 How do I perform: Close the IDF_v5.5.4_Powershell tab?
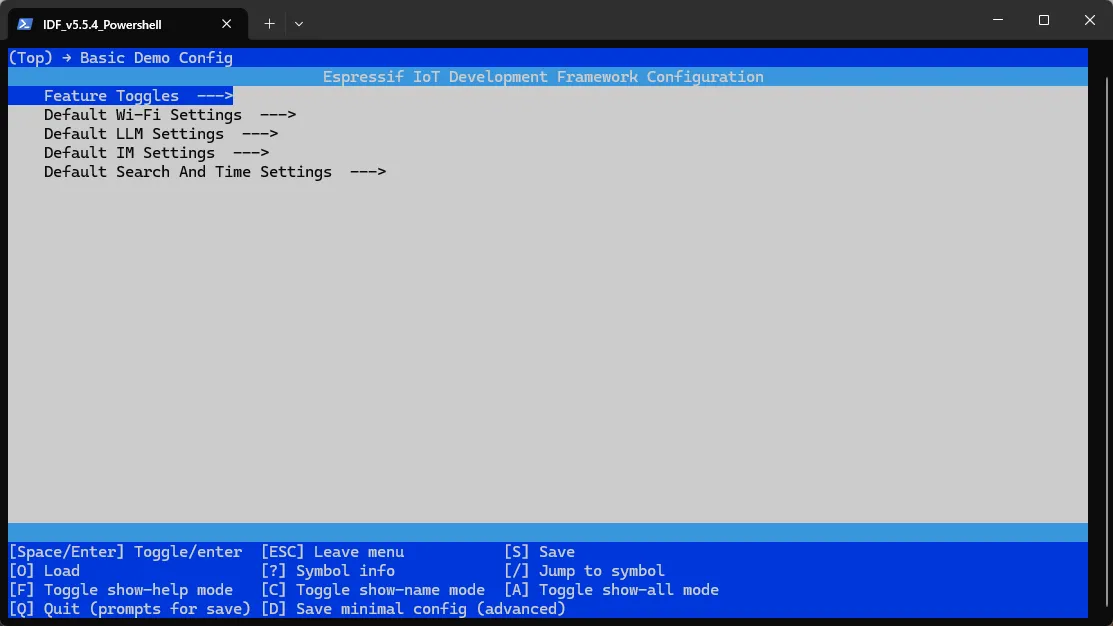coord(228,24)
